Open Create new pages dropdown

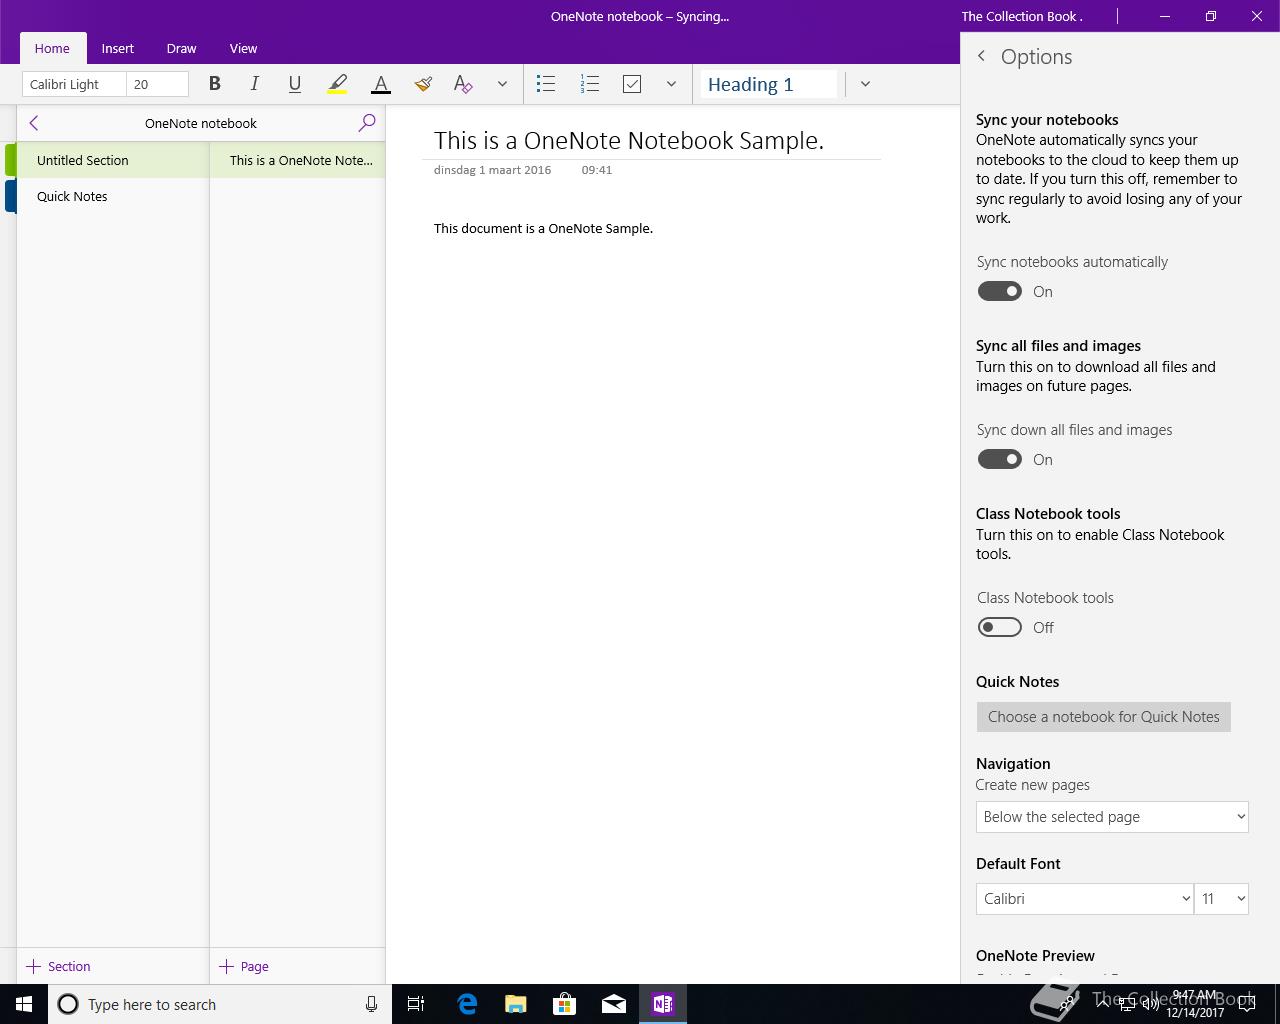pyautogui.click(x=1112, y=817)
